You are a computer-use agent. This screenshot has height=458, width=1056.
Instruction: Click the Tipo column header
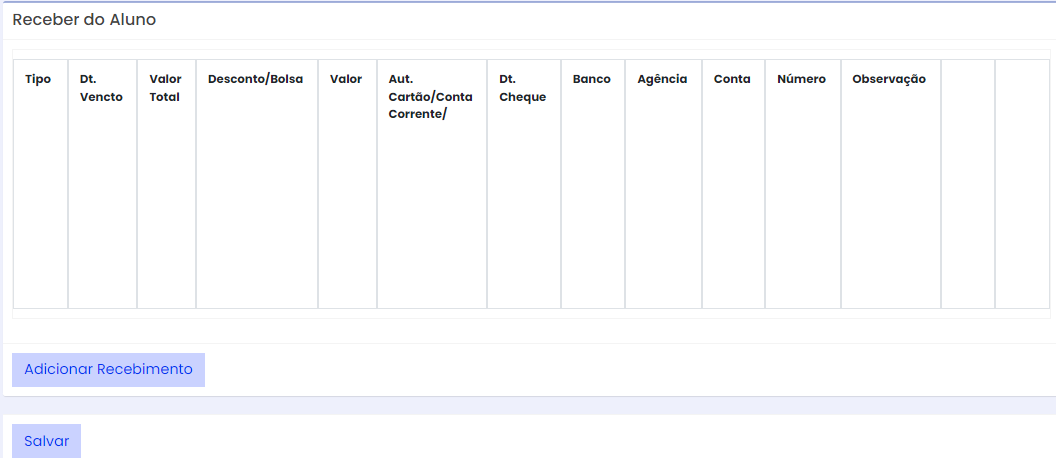38,79
